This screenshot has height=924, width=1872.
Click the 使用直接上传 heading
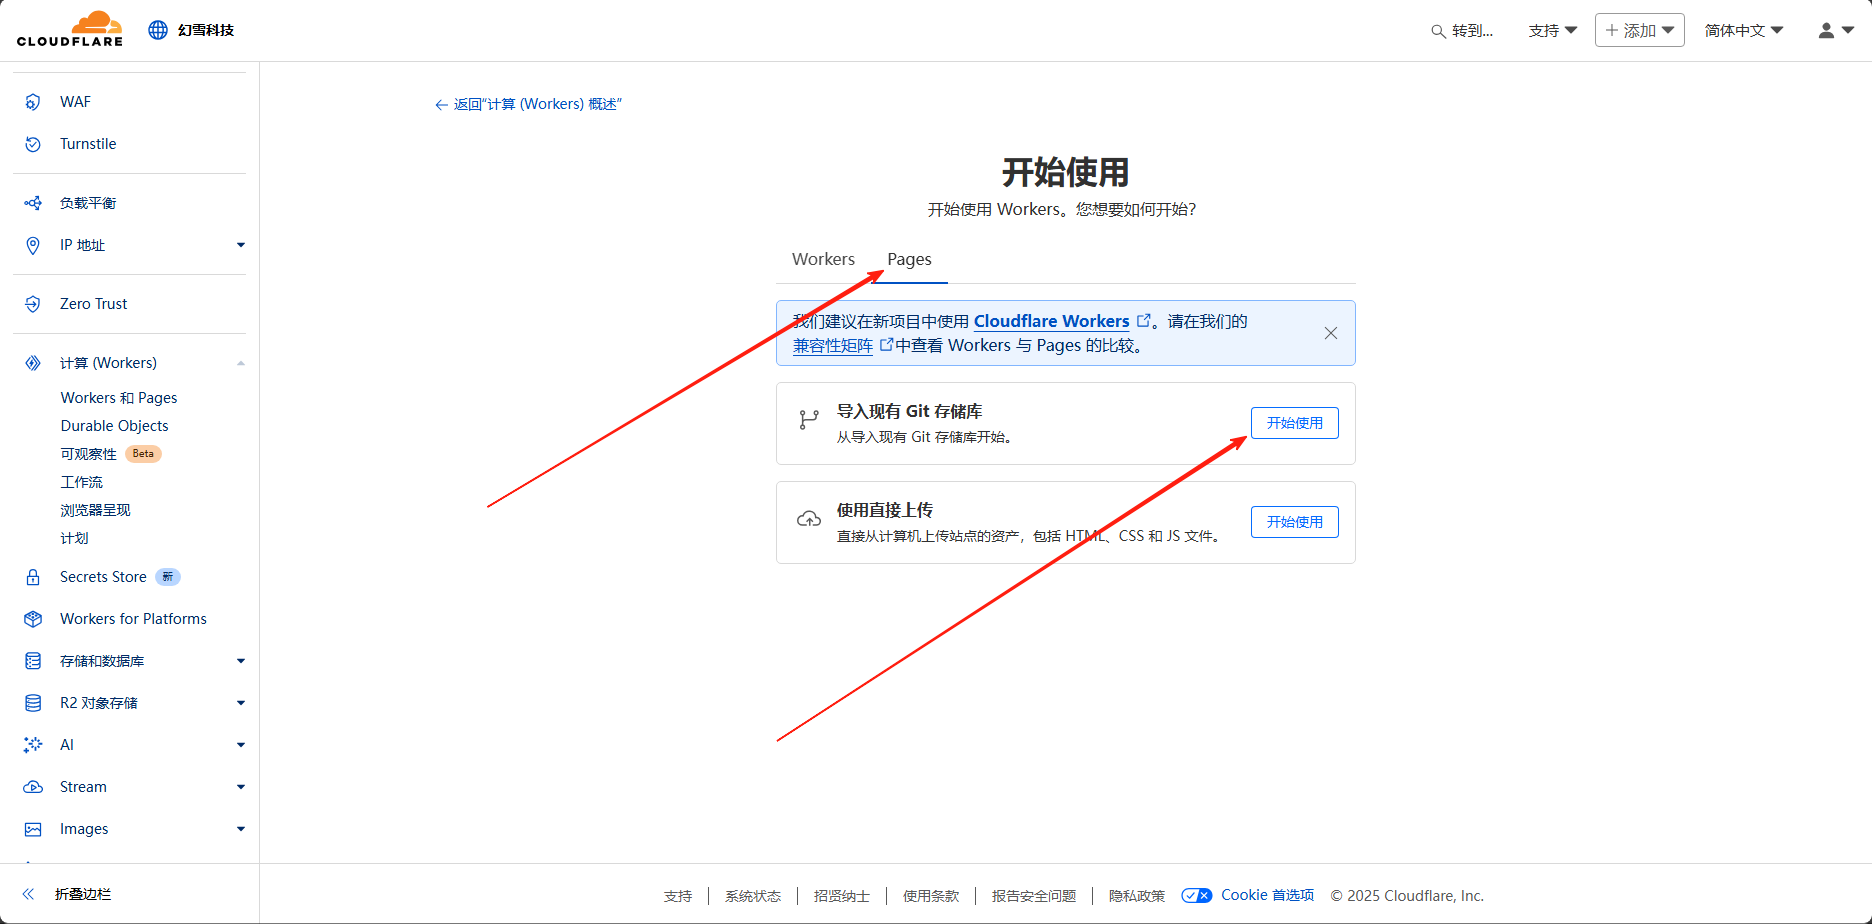click(885, 510)
